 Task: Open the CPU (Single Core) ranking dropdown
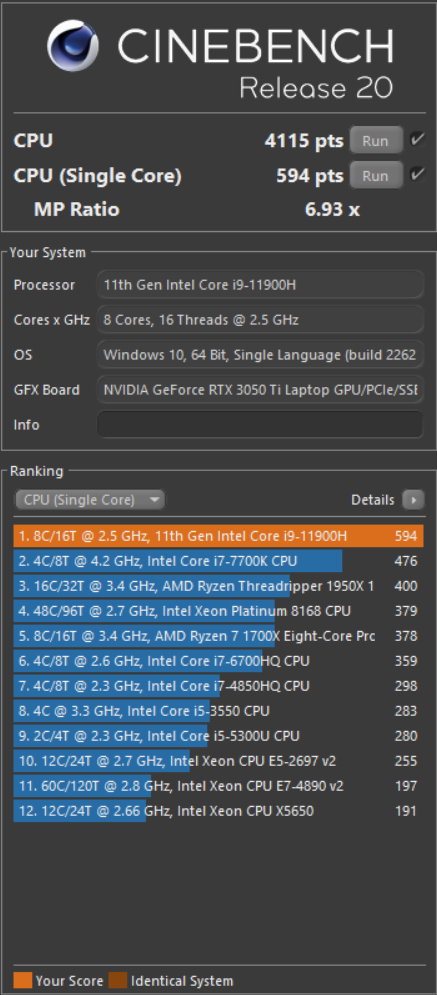tap(90, 500)
